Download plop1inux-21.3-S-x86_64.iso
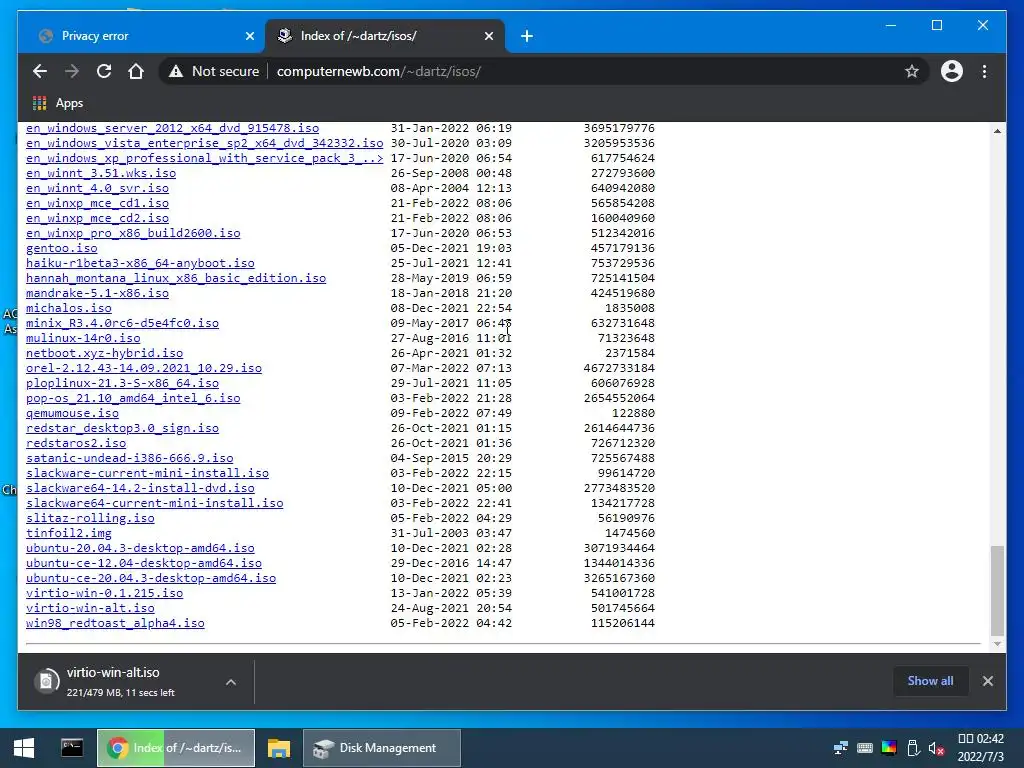This screenshot has height=768, width=1024. pyautogui.click(x=122, y=383)
